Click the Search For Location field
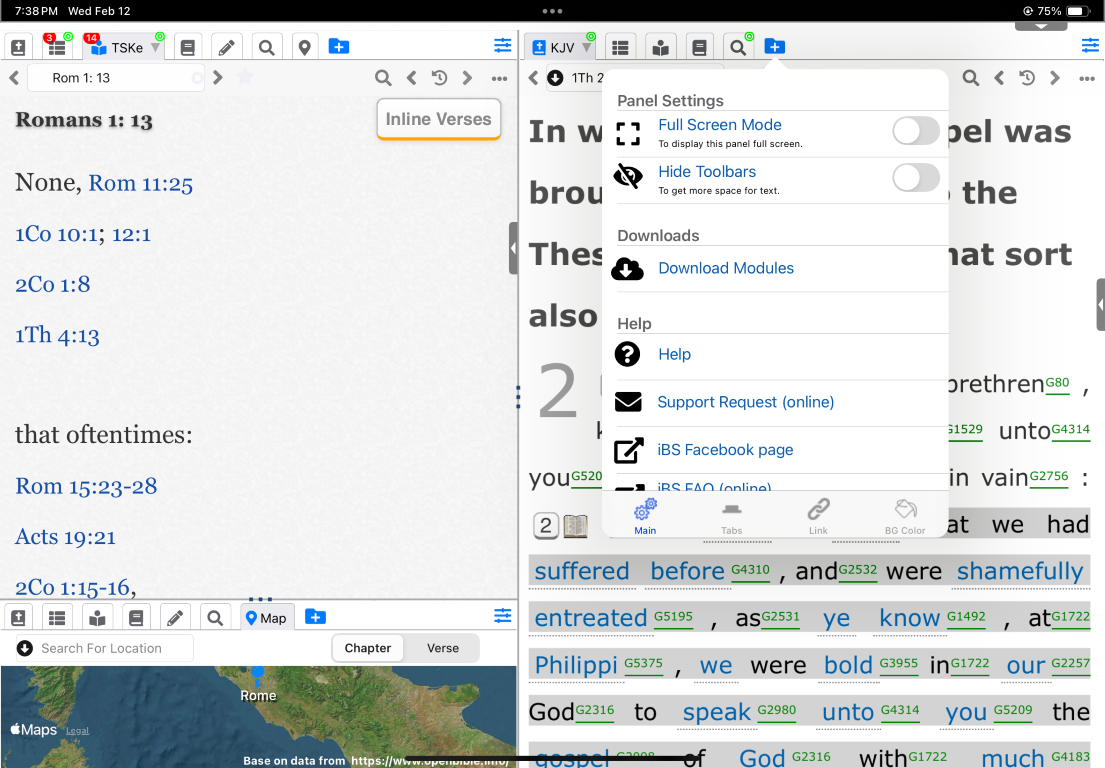This screenshot has width=1105, height=768. click(x=110, y=648)
